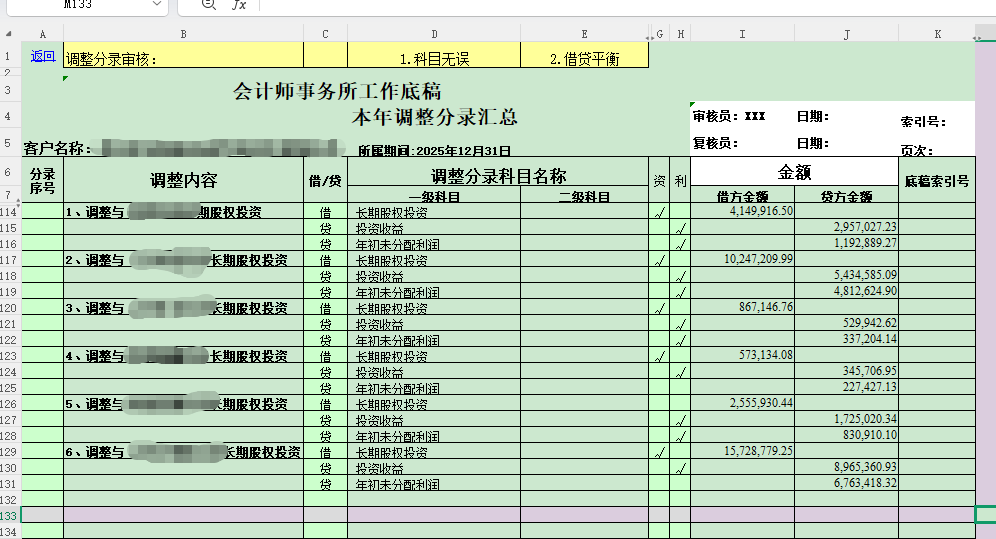996x539 pixels.
Task: Click the select-all corner triangle of the sheet
Action: pyautogui.click(x=10, y=34)
